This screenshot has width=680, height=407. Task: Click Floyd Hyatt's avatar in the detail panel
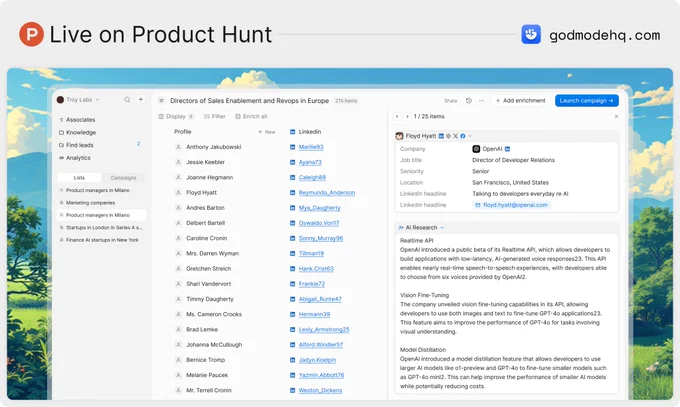(399, 136)
